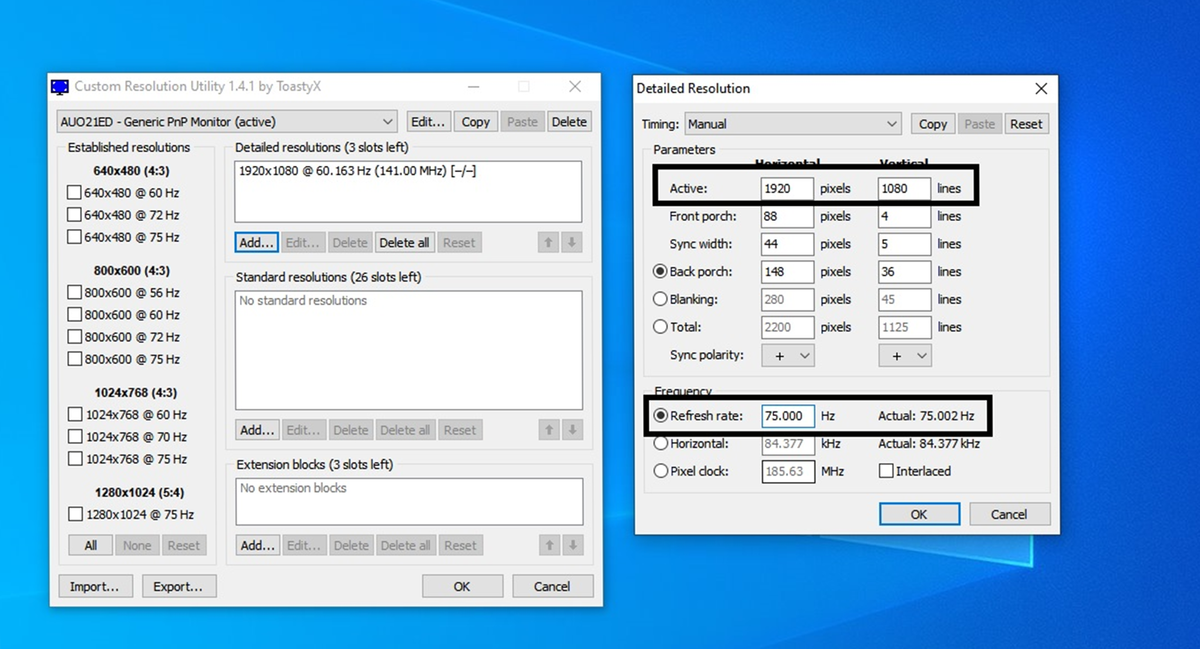1200x649 pixels.
Task: Click Add... under Detailed resolutions
Action: tap(257, 242)
